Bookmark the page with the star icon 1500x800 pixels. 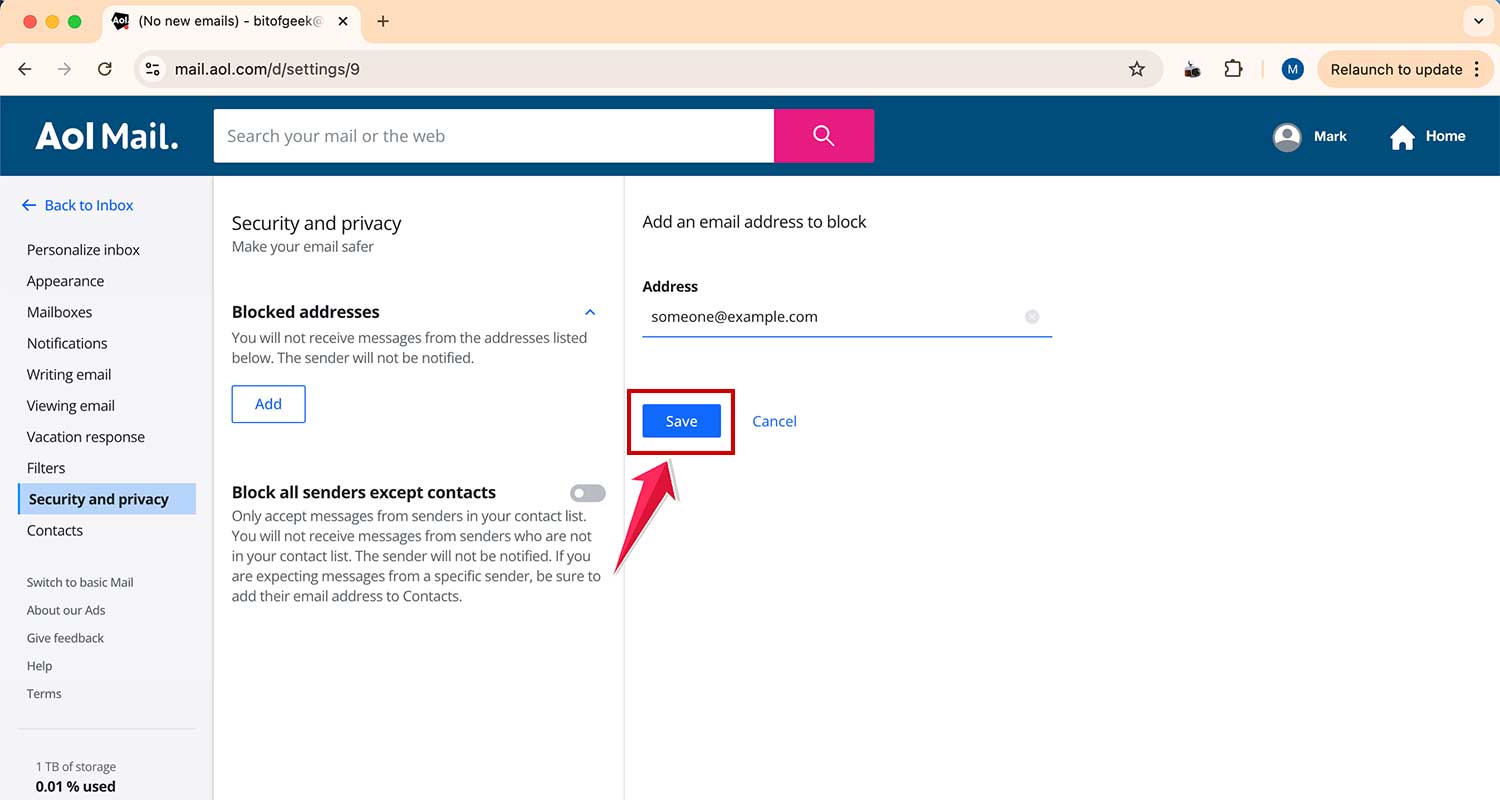pyautogui.click(x=1136, y=69)
